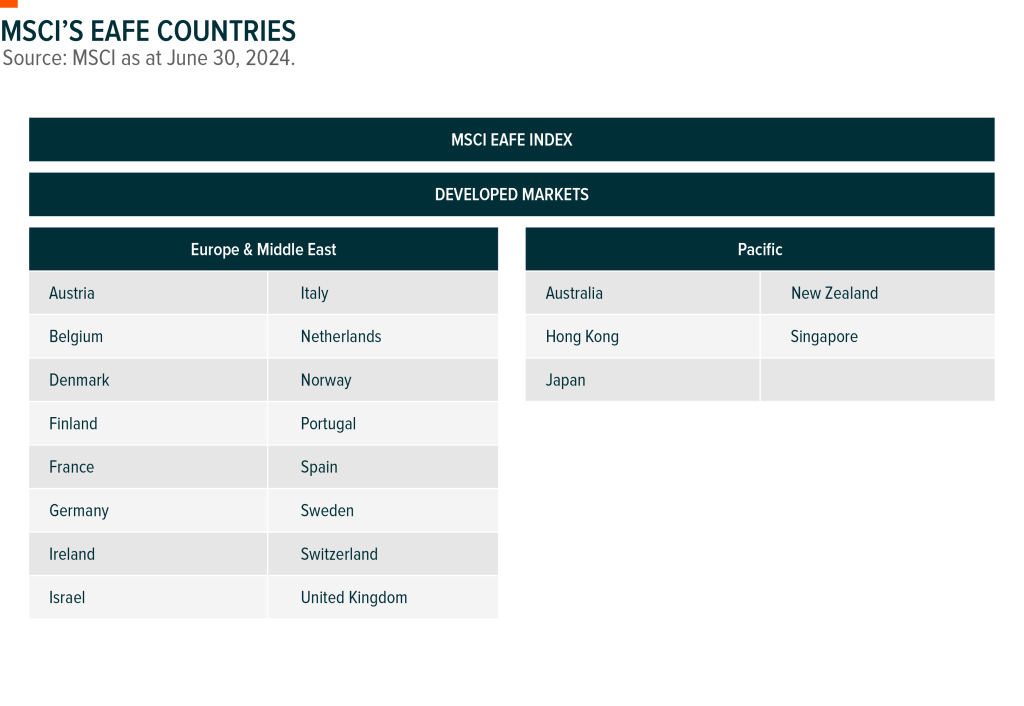
Task: Select the 'Finland' cell
Action: [148, 424]
